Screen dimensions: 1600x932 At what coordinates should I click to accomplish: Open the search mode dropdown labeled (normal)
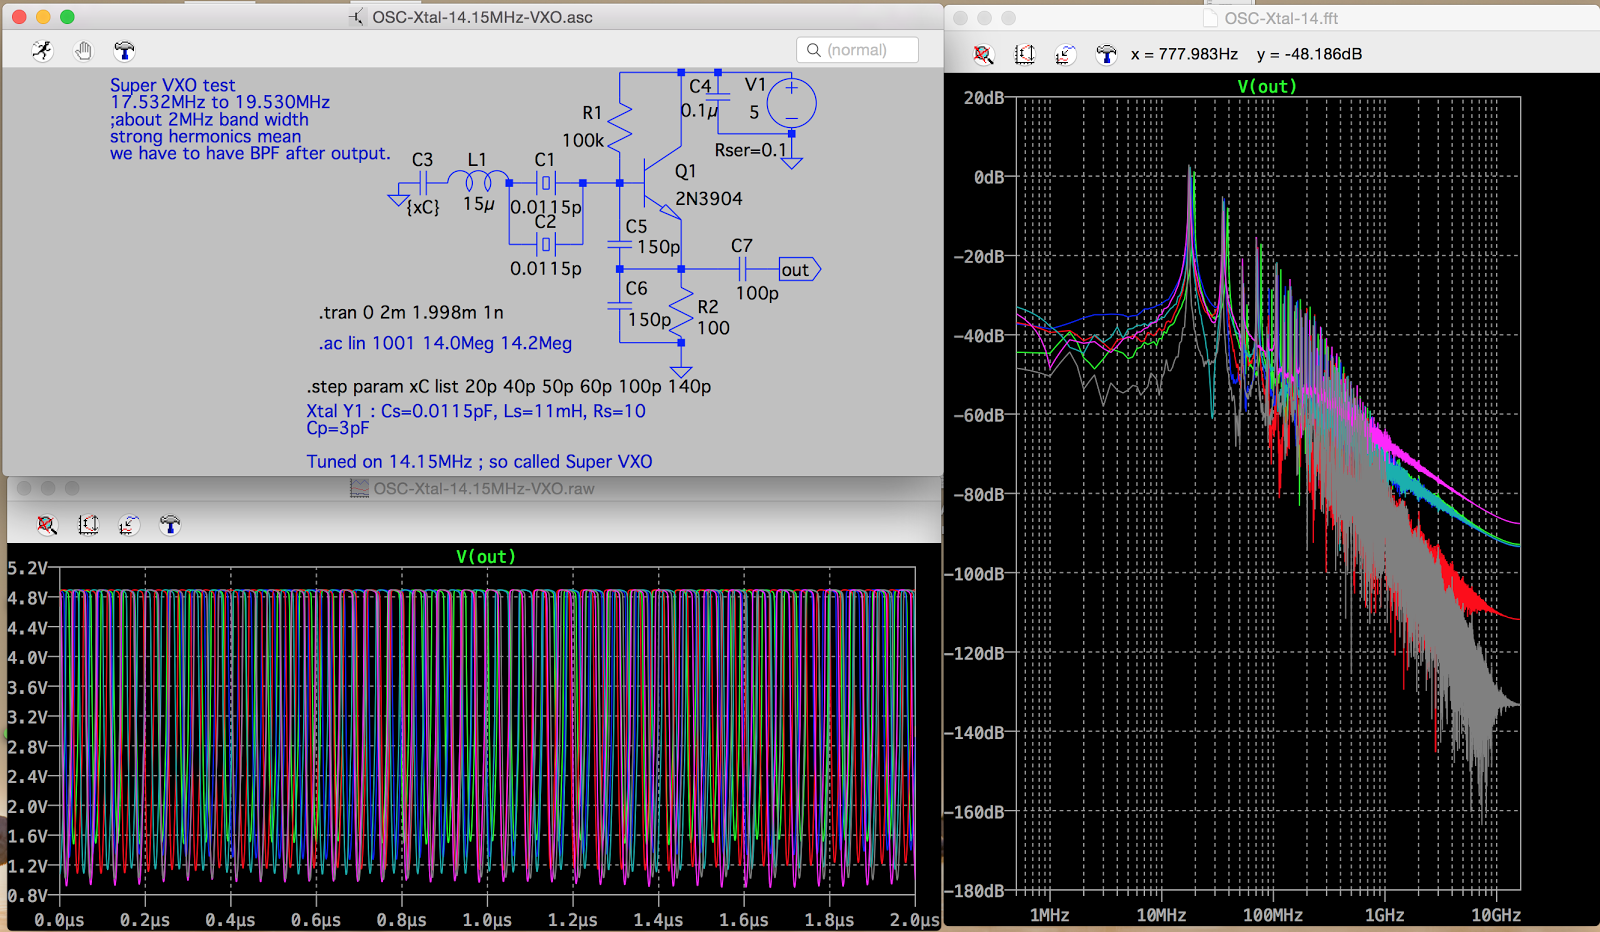point(857,49)
